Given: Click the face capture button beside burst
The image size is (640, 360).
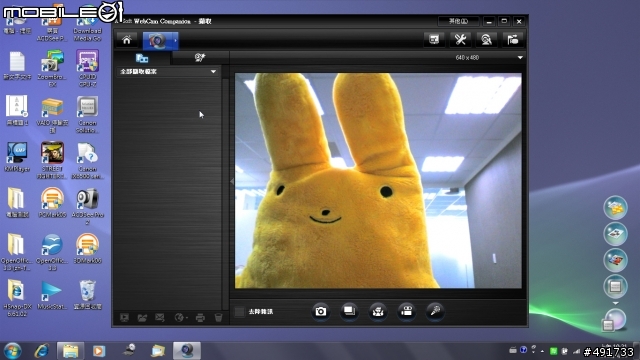Looking at the screenshot, I should coord(378,311).
